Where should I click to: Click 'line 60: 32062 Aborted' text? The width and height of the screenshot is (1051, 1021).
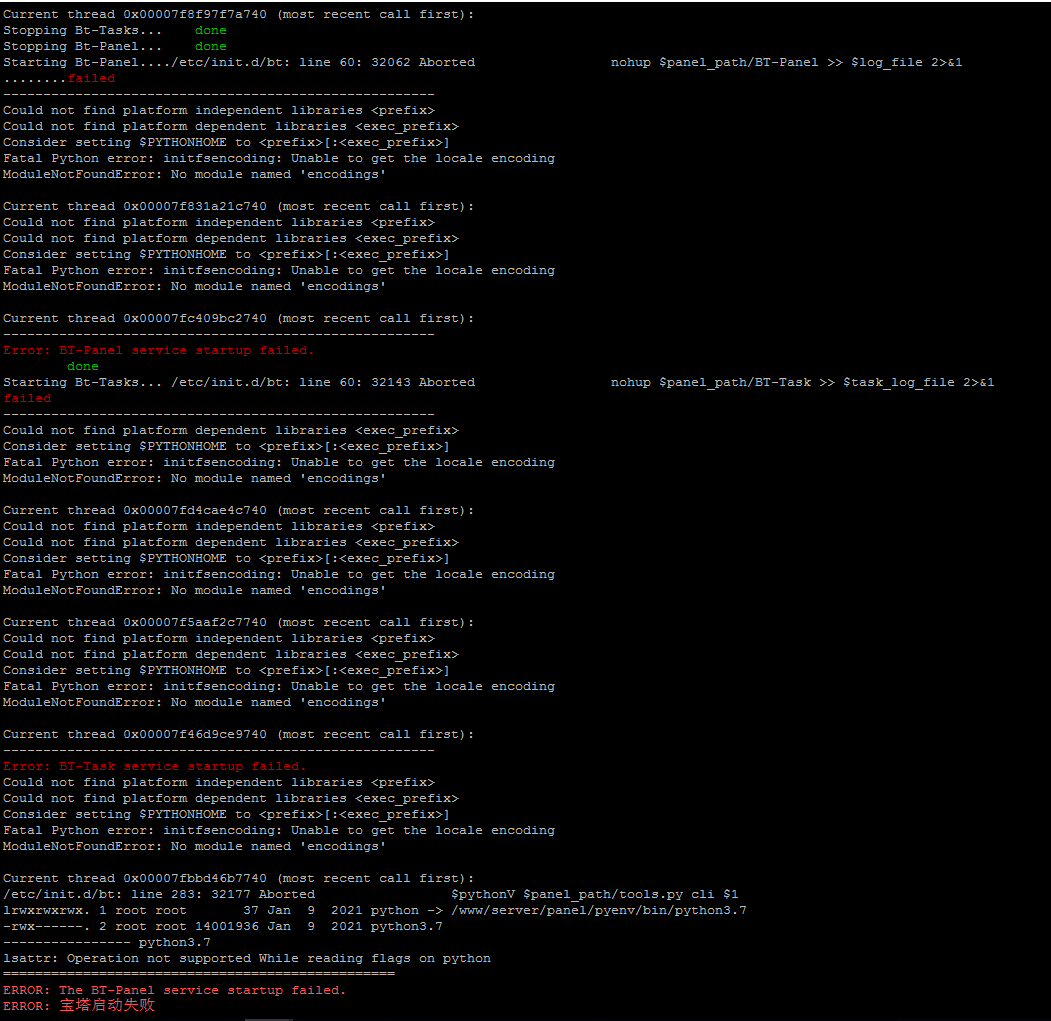387,62
